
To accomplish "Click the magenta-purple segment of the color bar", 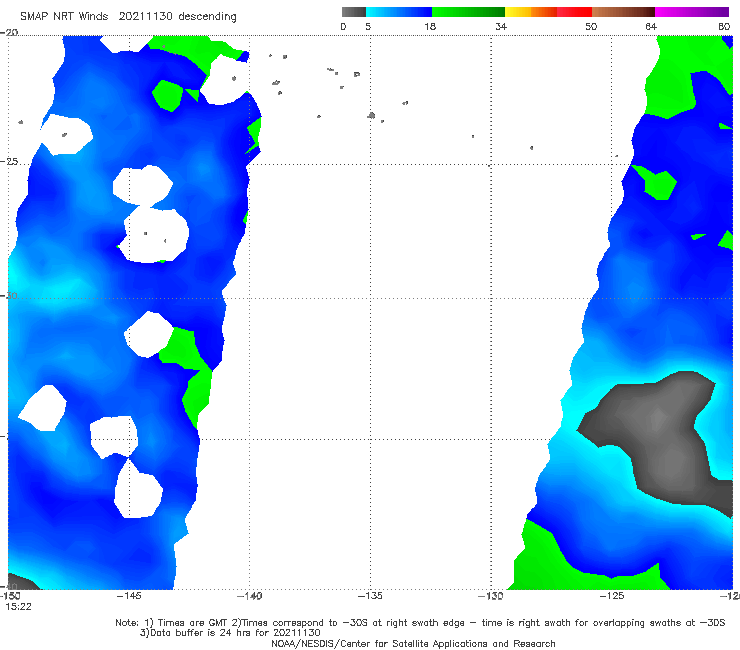I will (692, 12).
